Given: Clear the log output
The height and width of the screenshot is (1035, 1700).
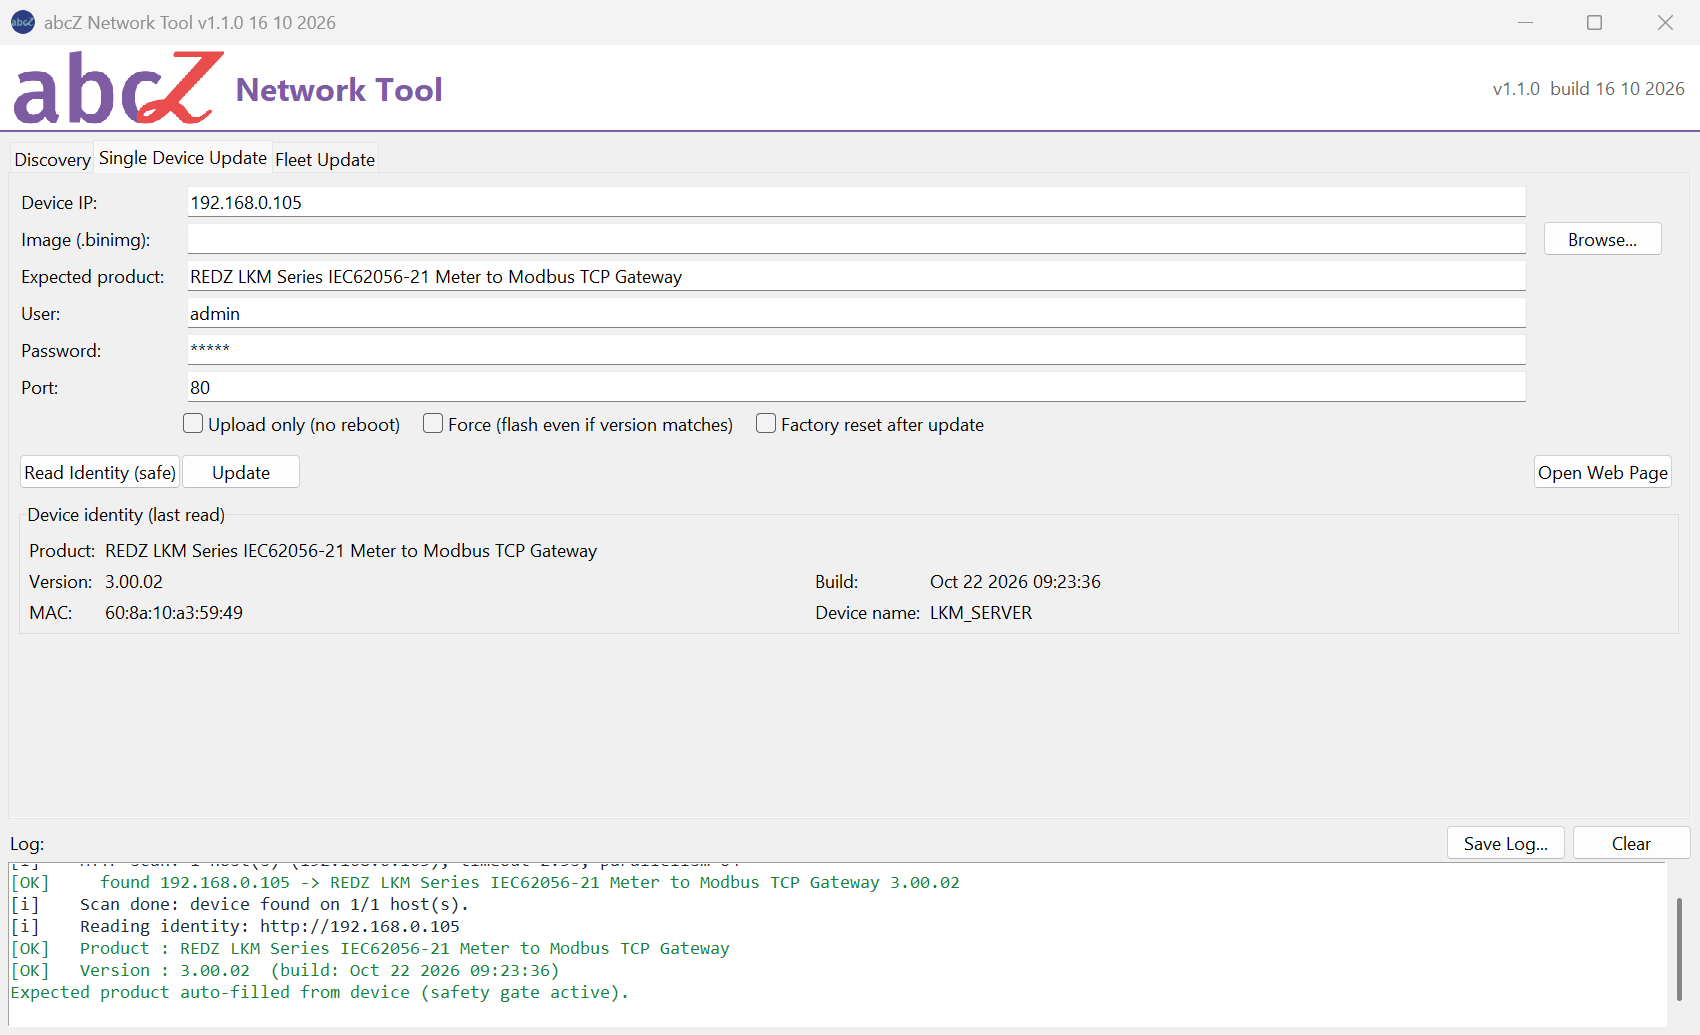Looking at the screenshot, I should [x=1631, y=843].
